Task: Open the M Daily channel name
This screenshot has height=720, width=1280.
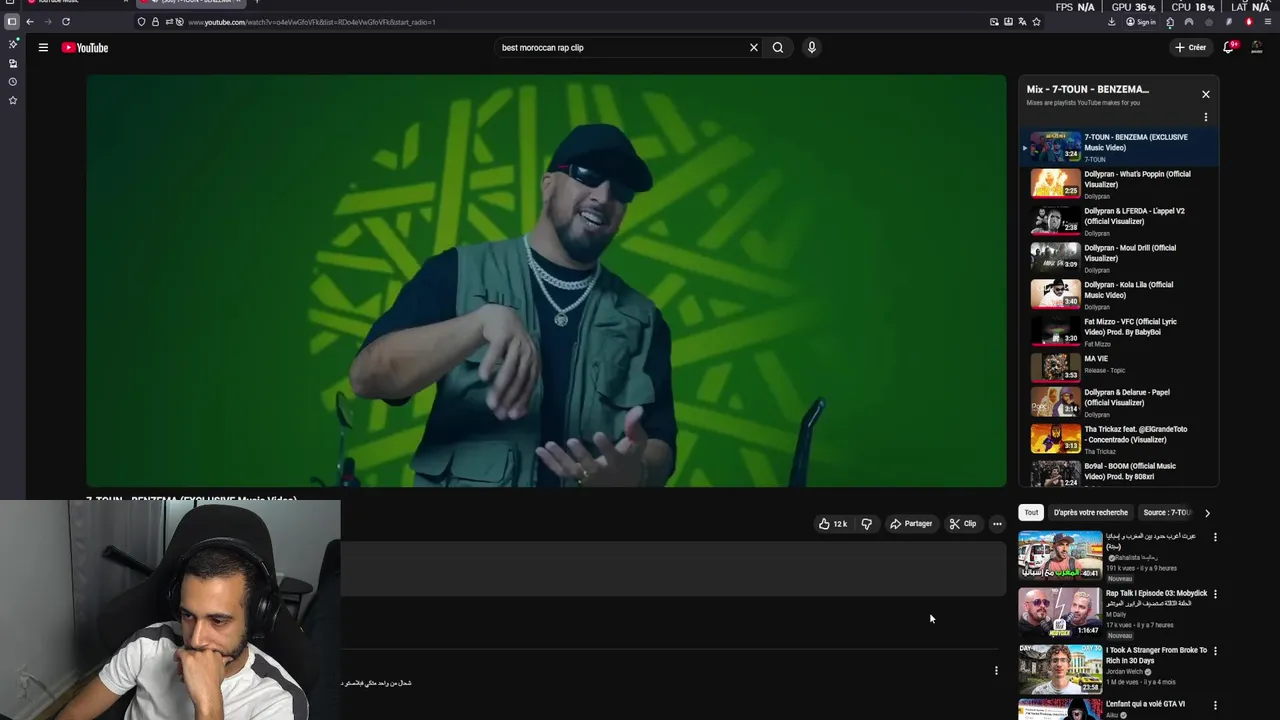Action: (x=1116, y=614)
